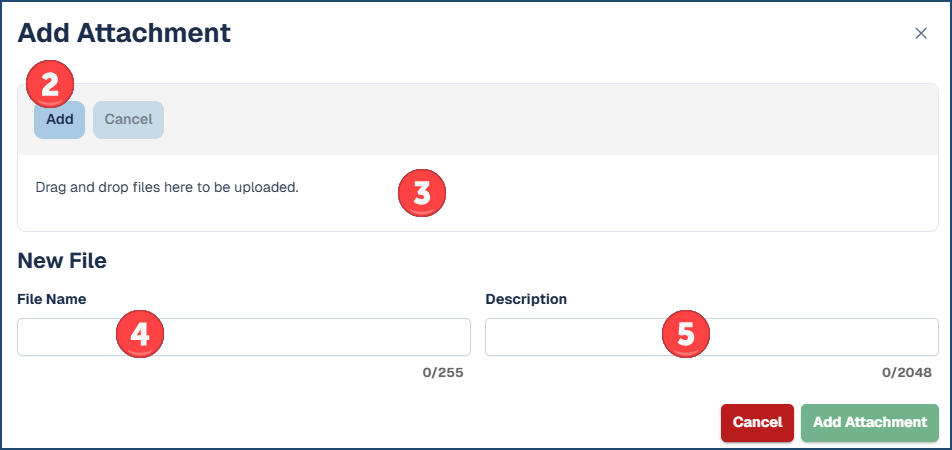Click the 0/2048 character counter
The image size is (952, 450).
tap(906, 372)
